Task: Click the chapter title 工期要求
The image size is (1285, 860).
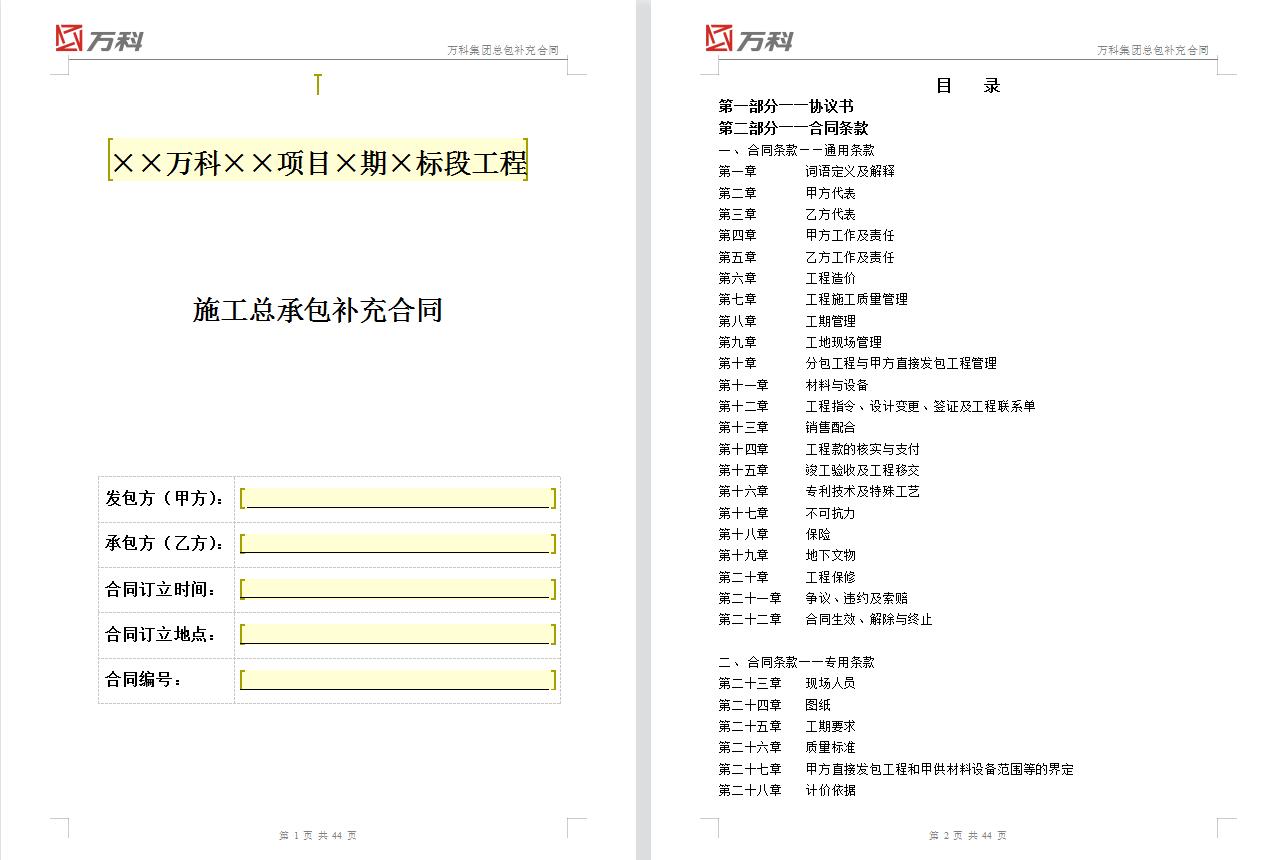Action: (830, 726)
